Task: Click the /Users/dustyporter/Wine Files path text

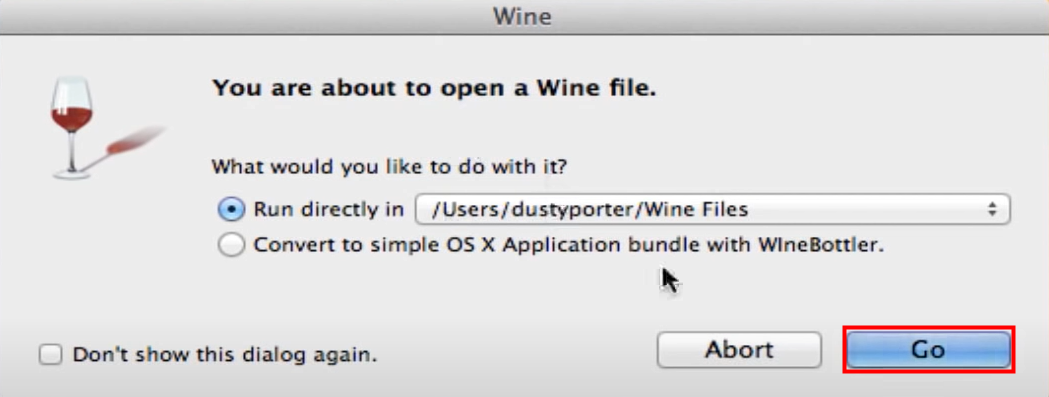Action: [589, 210]
